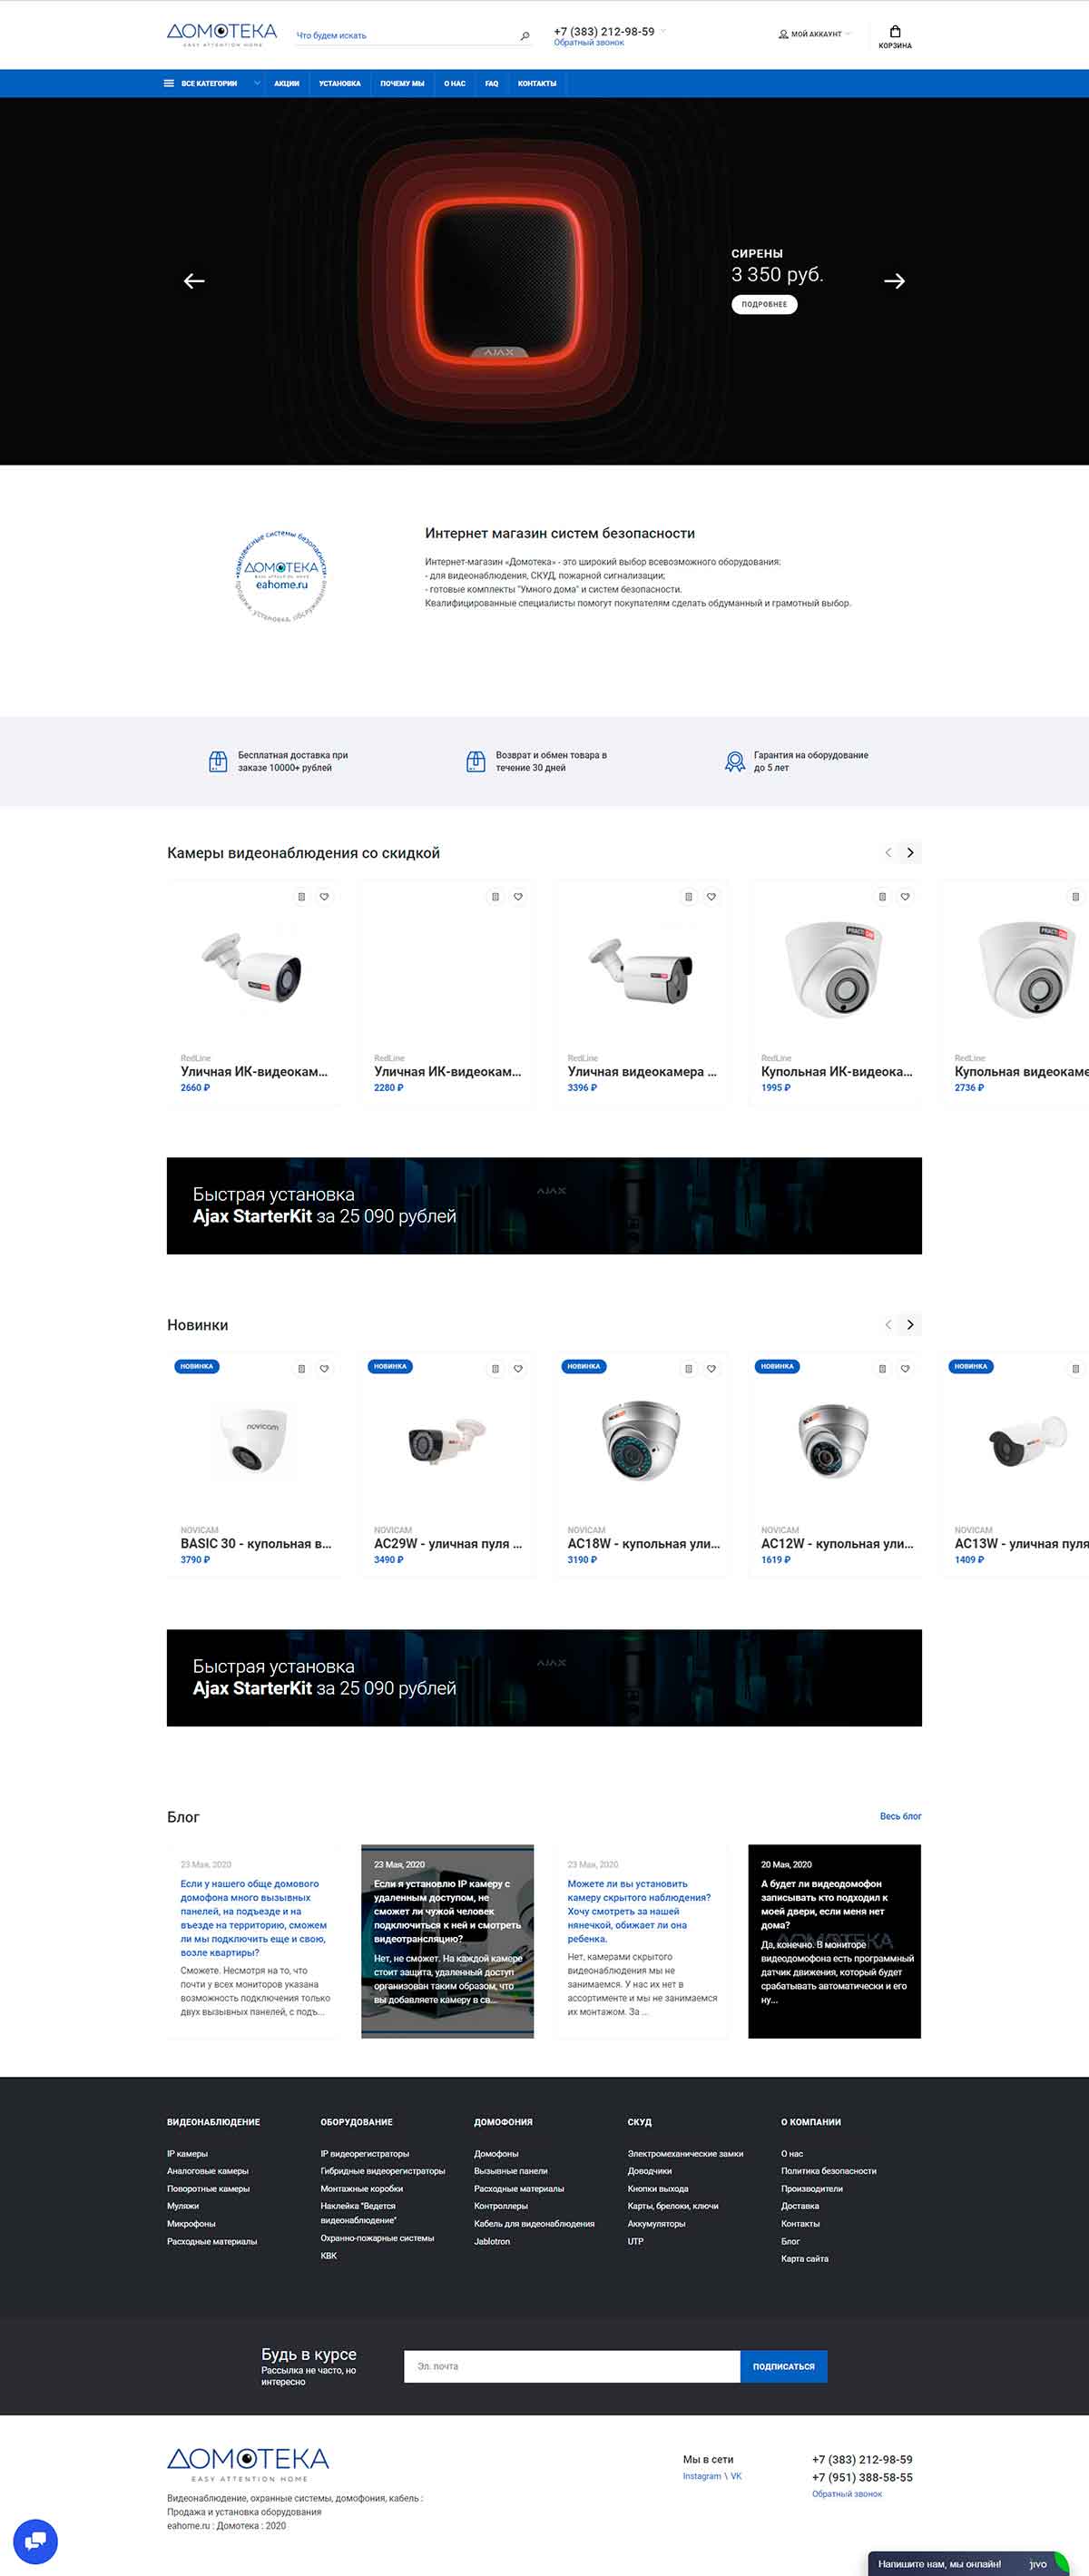Open AC18W купольная product title
The height and width of the screenshot is (2576, 1089).
click(644, 1543)
